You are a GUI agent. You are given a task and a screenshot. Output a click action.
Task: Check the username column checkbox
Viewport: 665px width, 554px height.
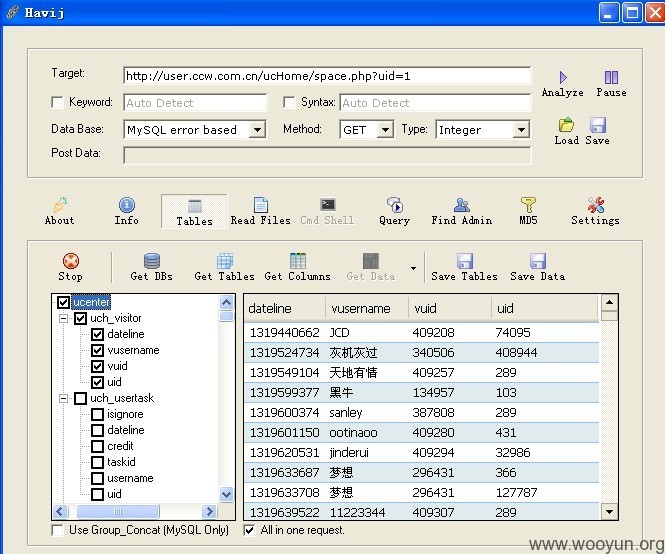[x=98, y=478]
